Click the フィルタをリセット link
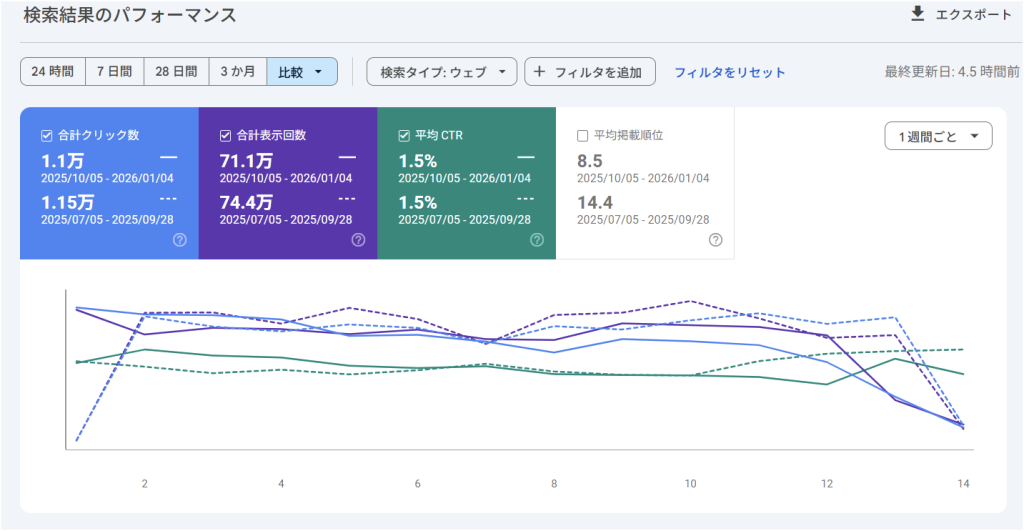This screenshot has height=531, width=1024. tap(729, 72)
